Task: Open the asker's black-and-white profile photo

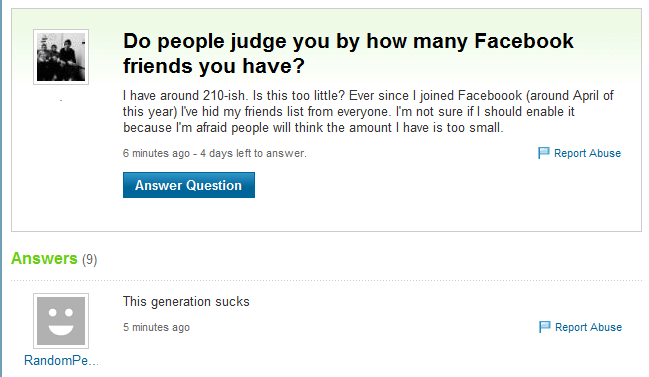Action: click(x=61, y=57)
